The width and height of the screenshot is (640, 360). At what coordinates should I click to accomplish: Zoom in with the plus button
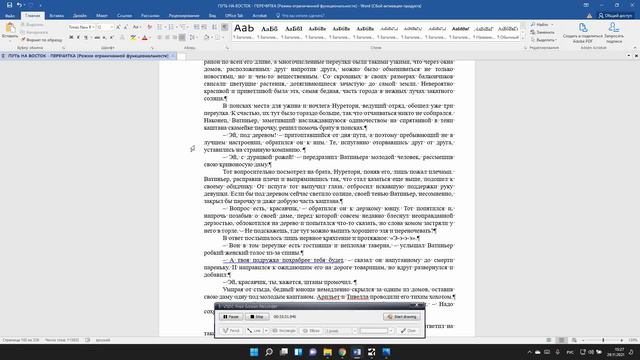[622, 340]
